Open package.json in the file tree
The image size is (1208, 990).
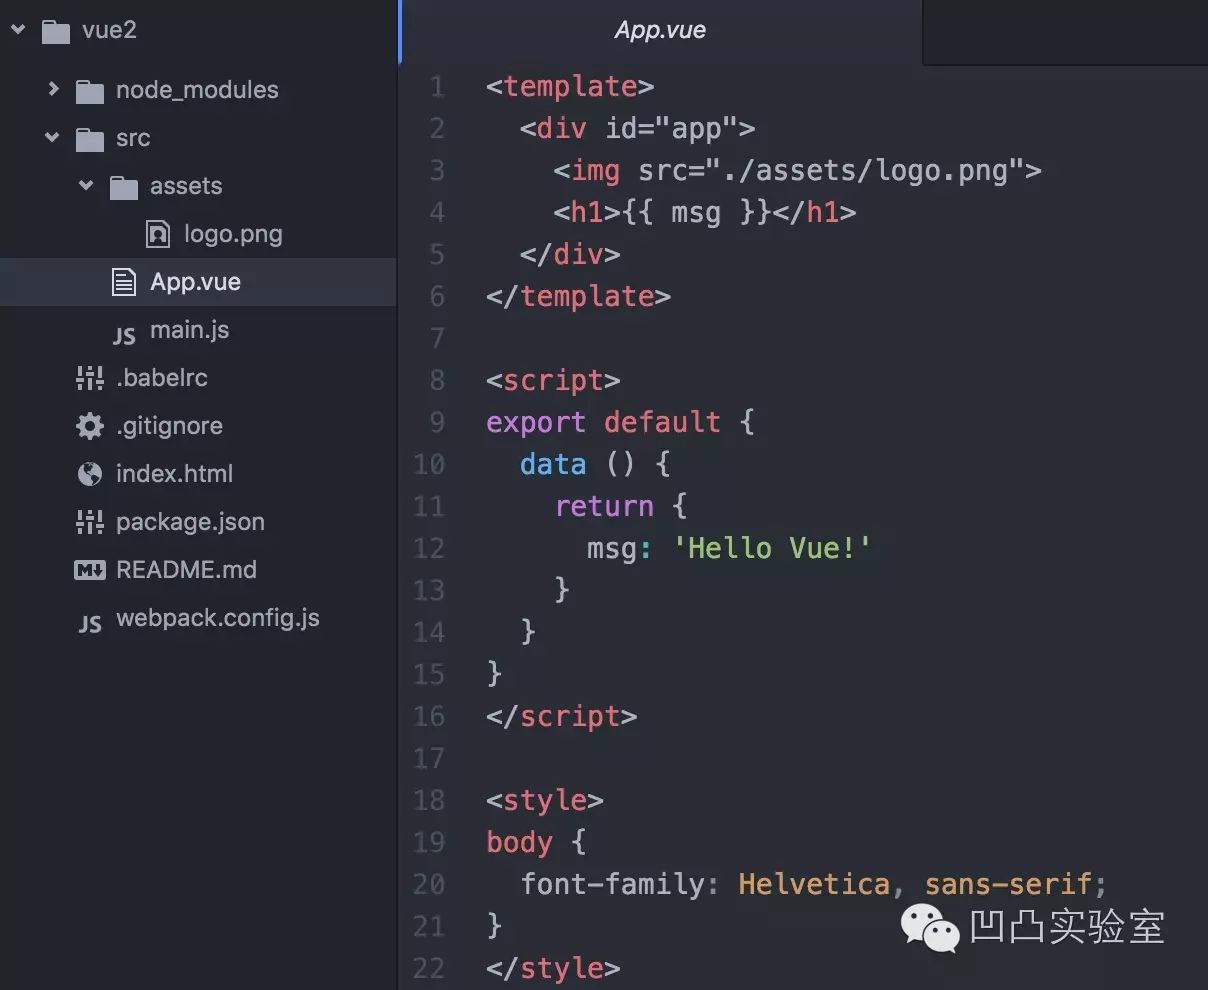[x=190, y=522]
